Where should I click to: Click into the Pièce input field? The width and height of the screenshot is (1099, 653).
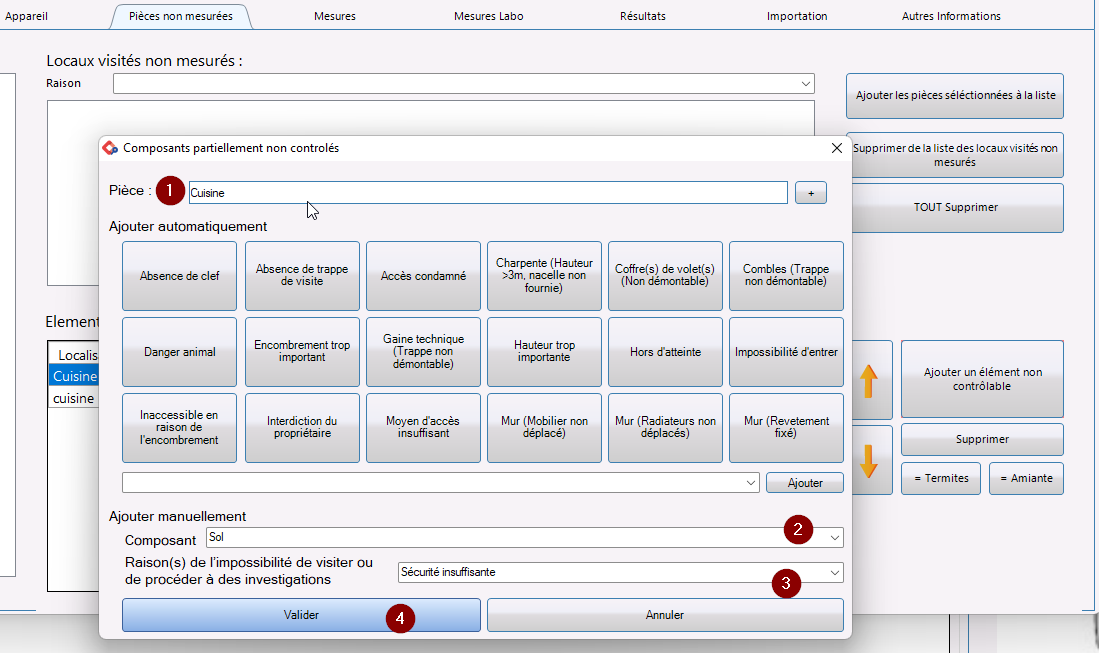point(488,193)
